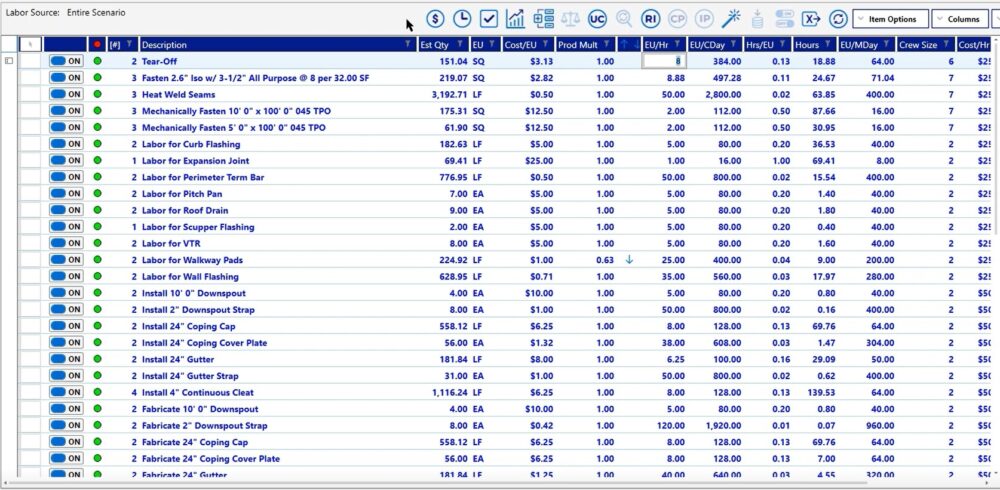
Task: Click the dollar sign cost icon
Action: [435, 19]
